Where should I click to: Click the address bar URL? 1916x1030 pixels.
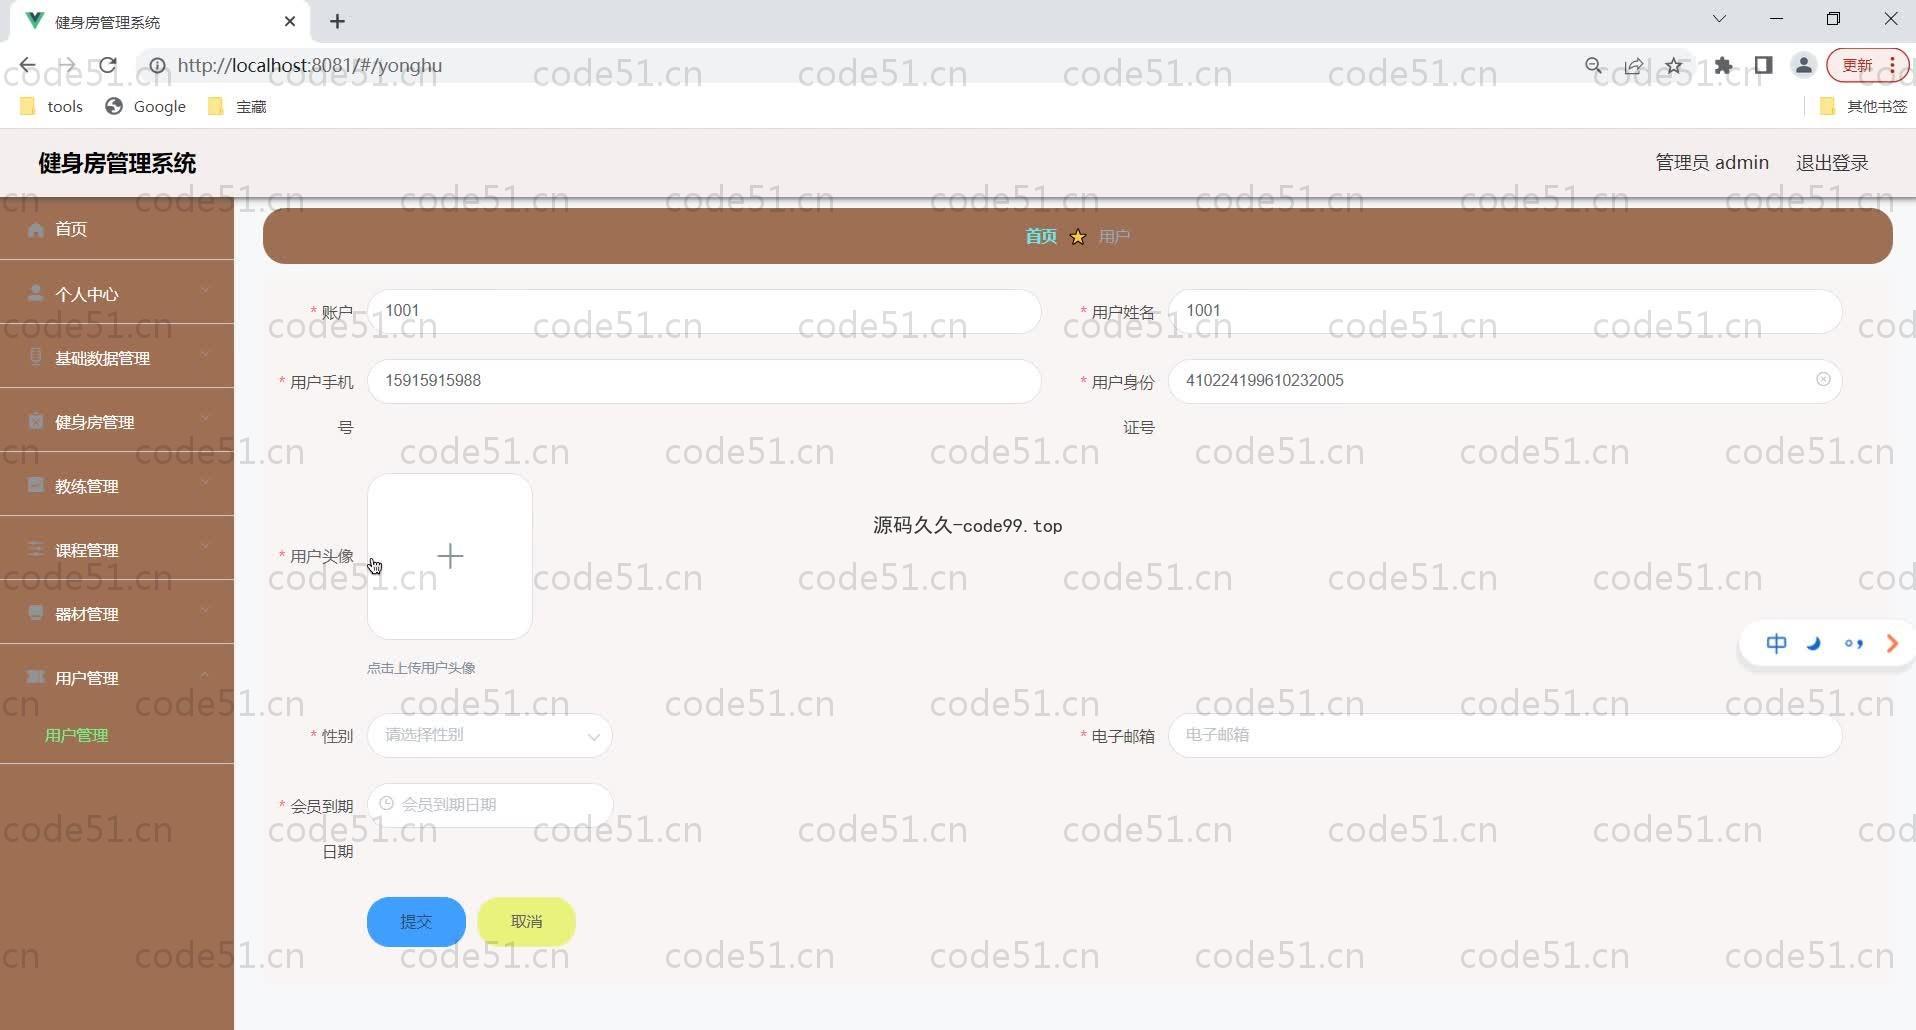tap(309, 66)
